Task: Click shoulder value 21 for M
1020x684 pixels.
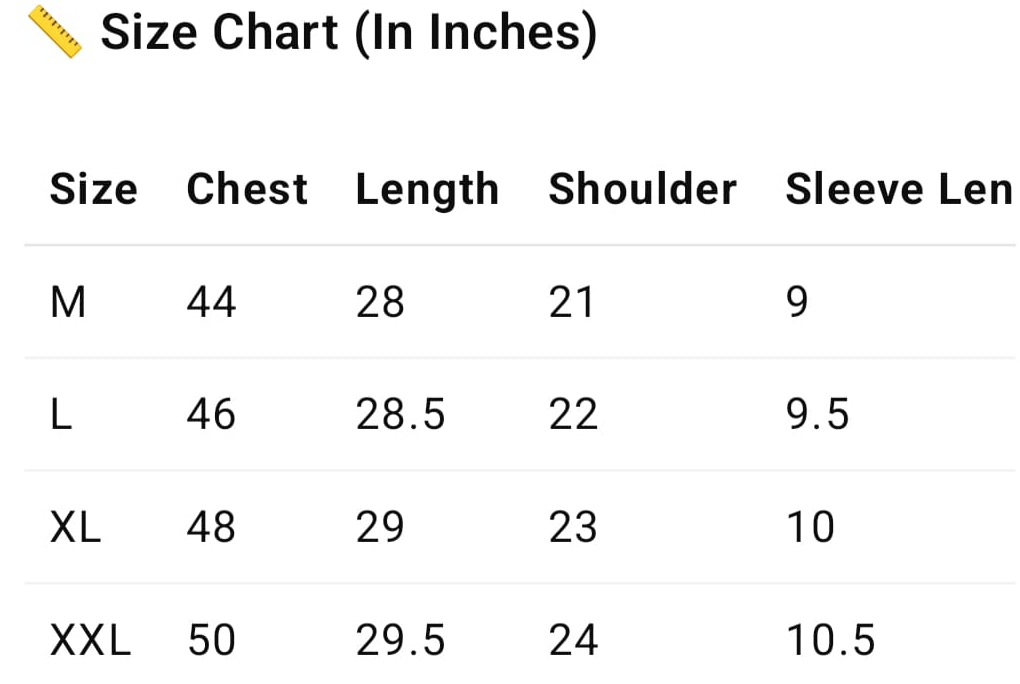Action: (572, 301)
